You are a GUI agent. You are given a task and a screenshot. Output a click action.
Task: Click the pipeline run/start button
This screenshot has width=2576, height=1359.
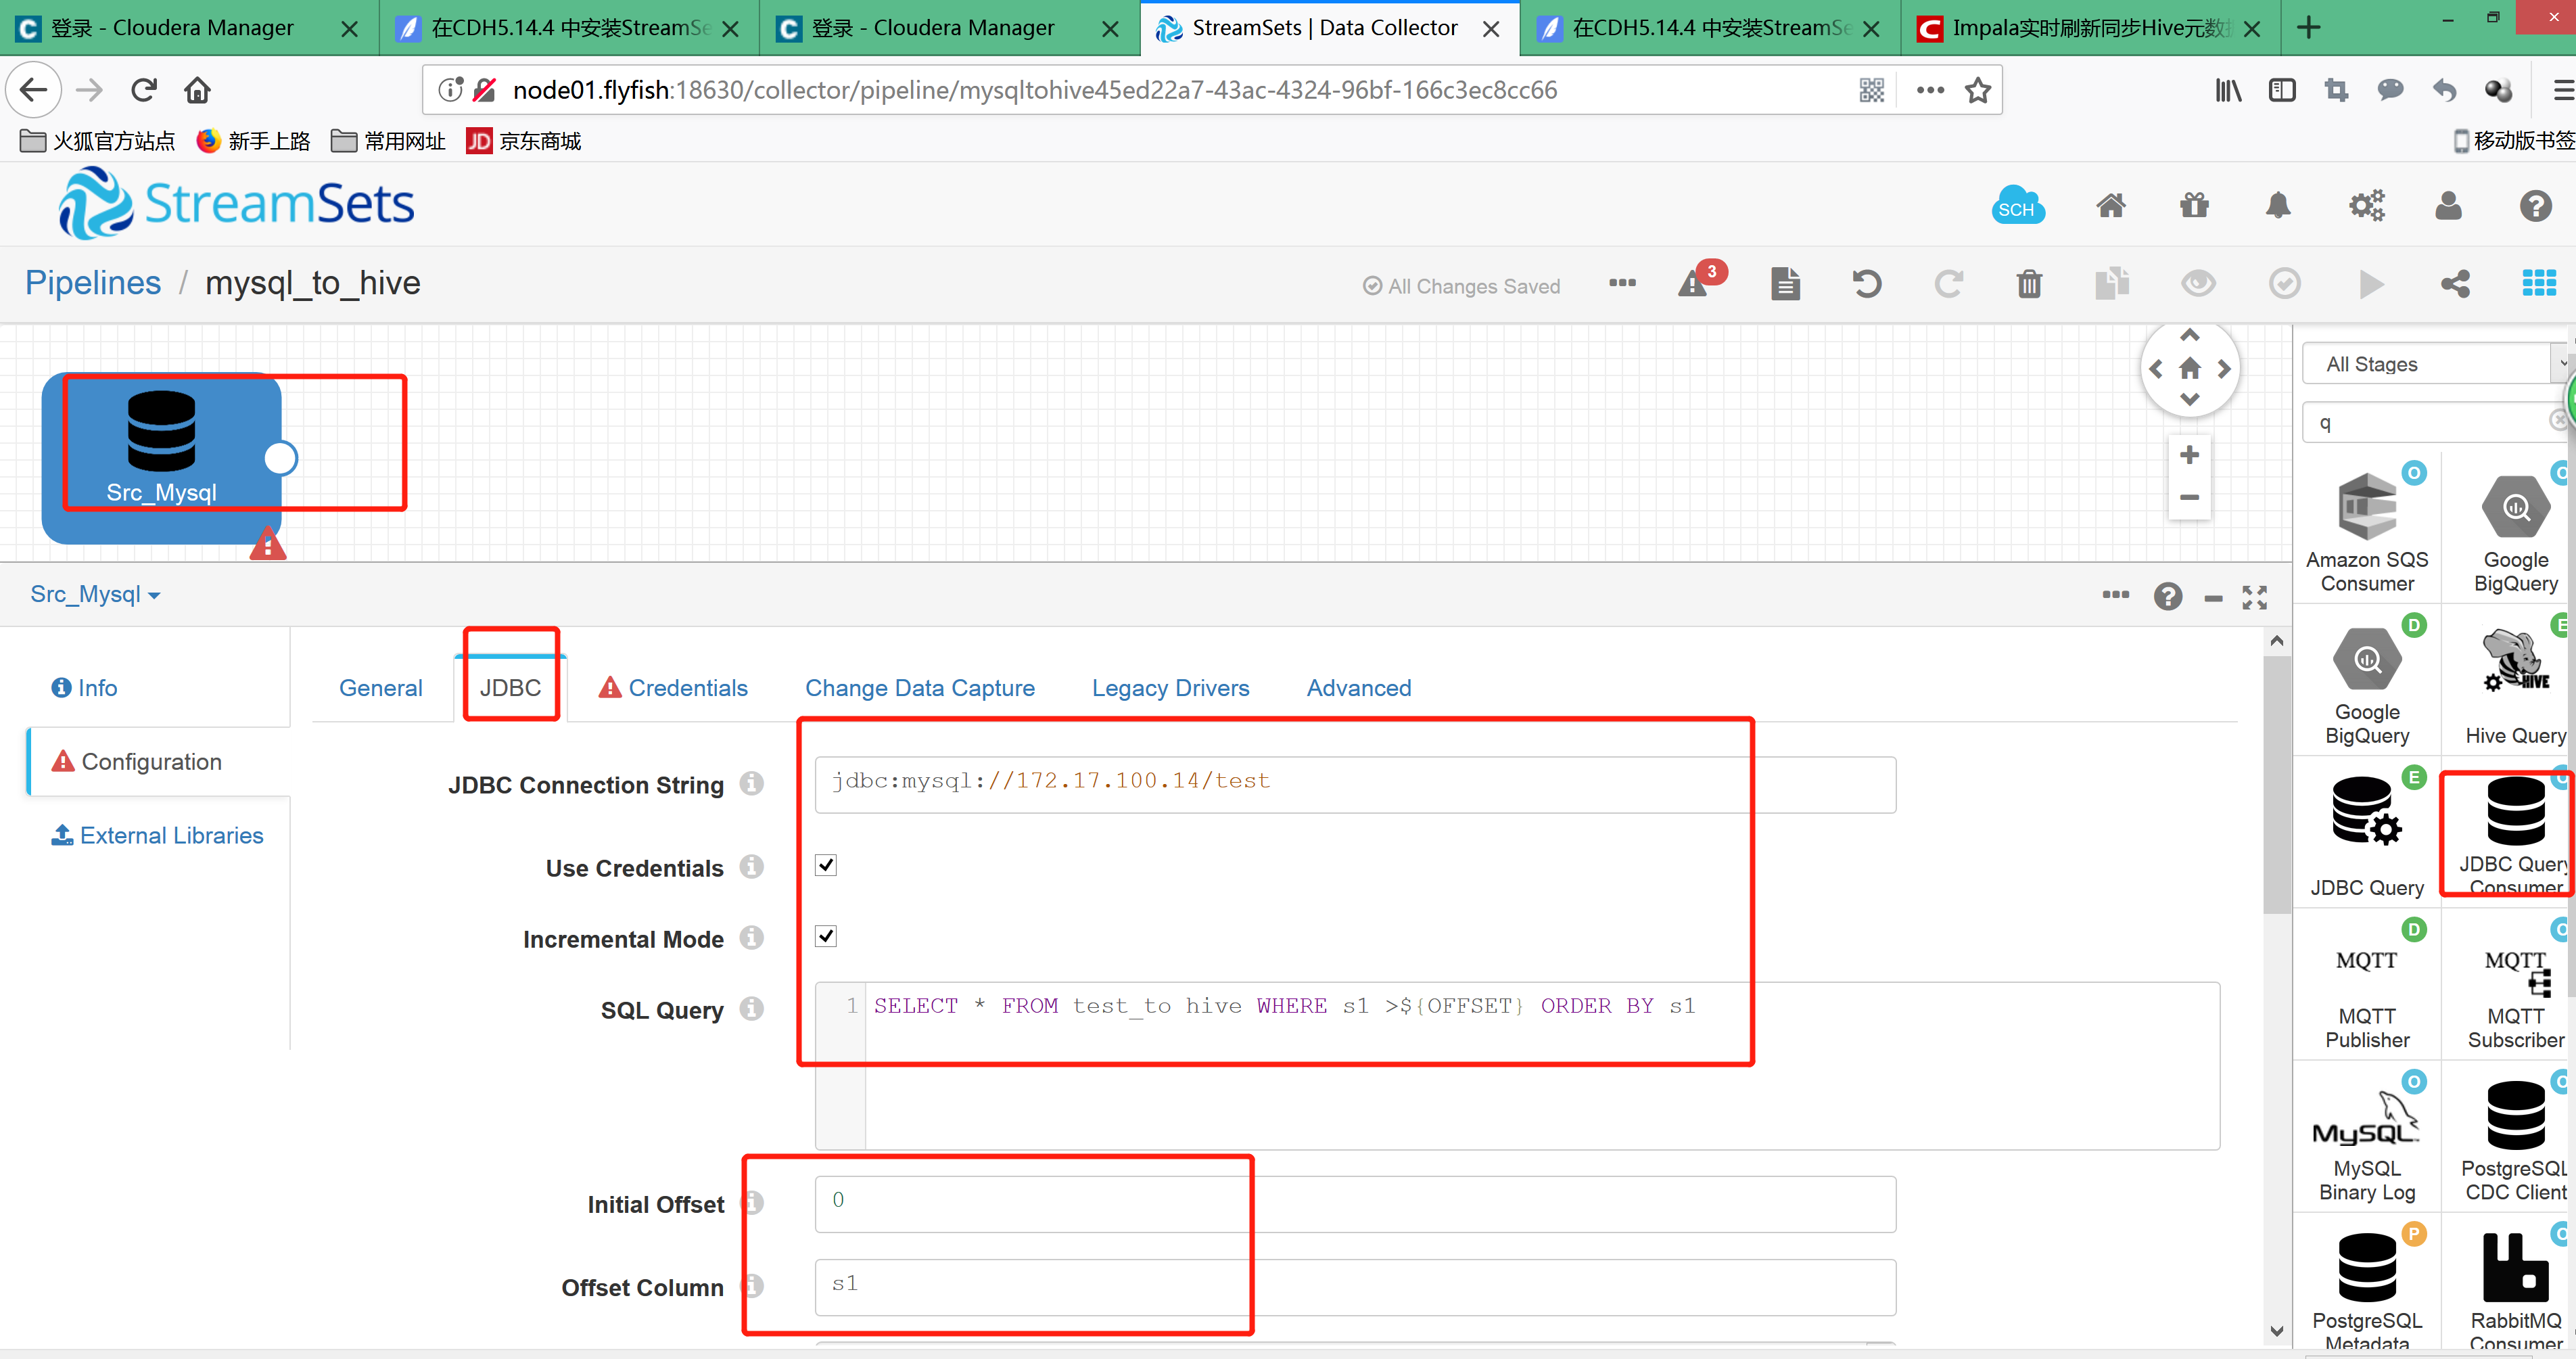coord(2373,285)
